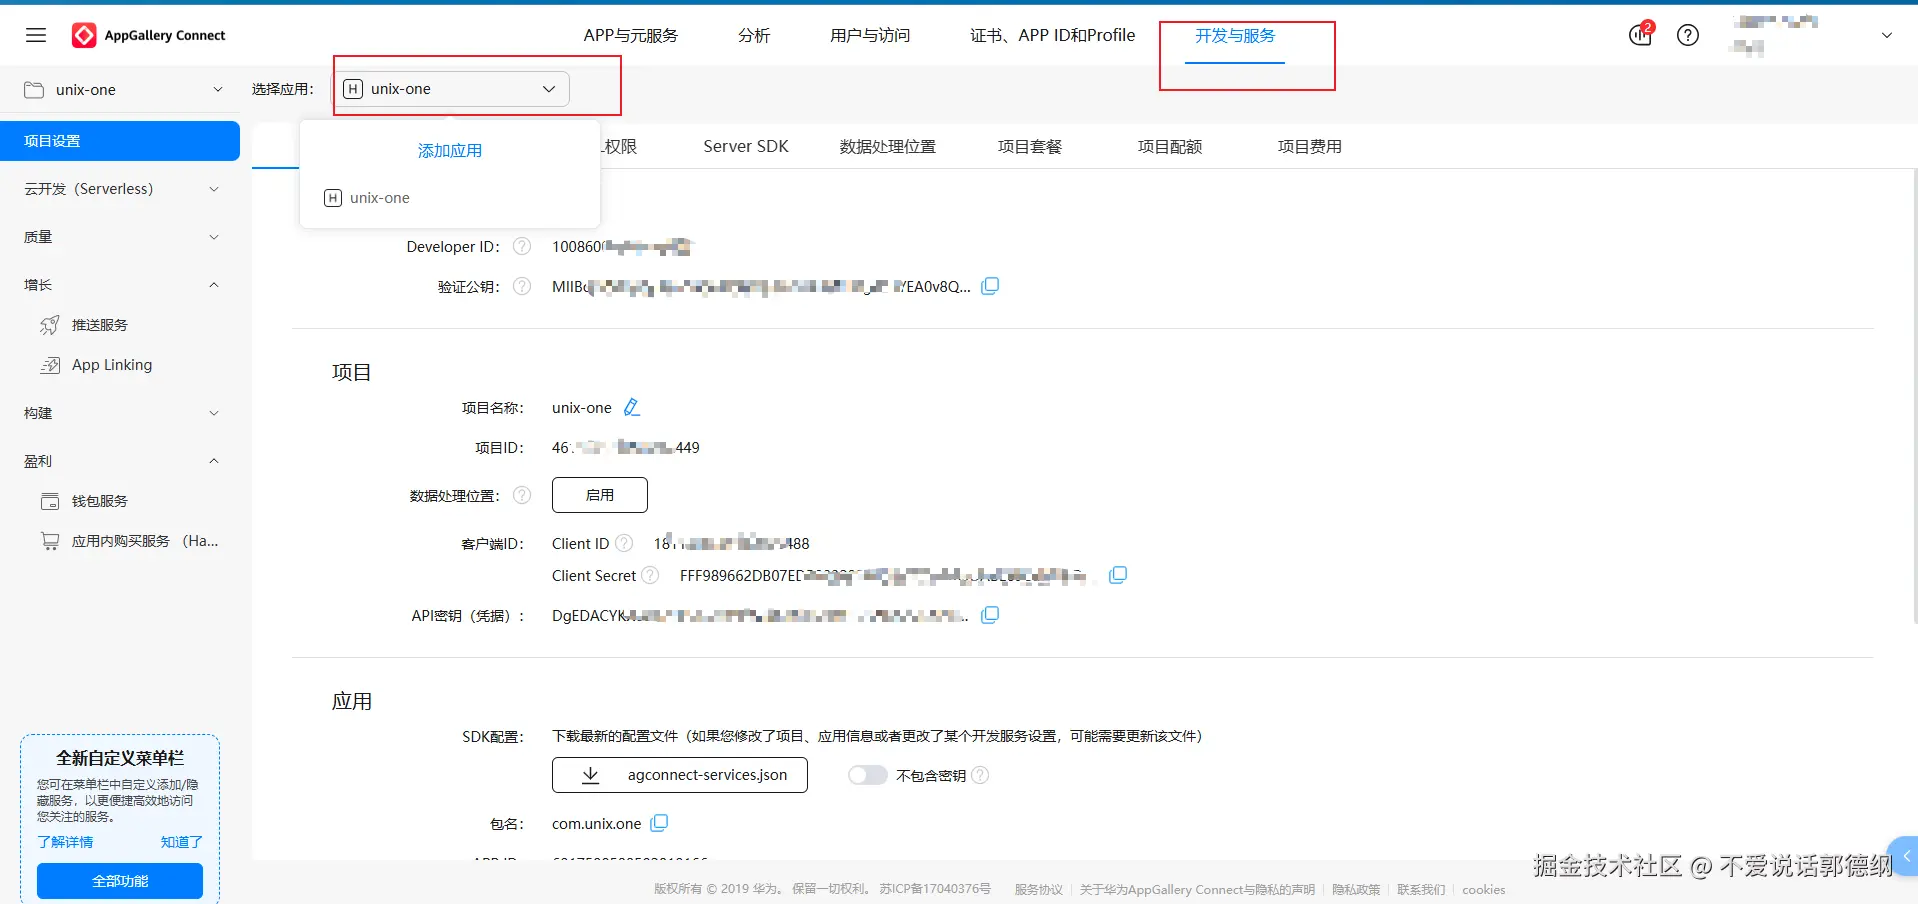Image resolution: width=1918 pixels, height=904 pixels.
Task: Switch to 证书、APP ID和Profile tab
Action: pos(1053,35)
